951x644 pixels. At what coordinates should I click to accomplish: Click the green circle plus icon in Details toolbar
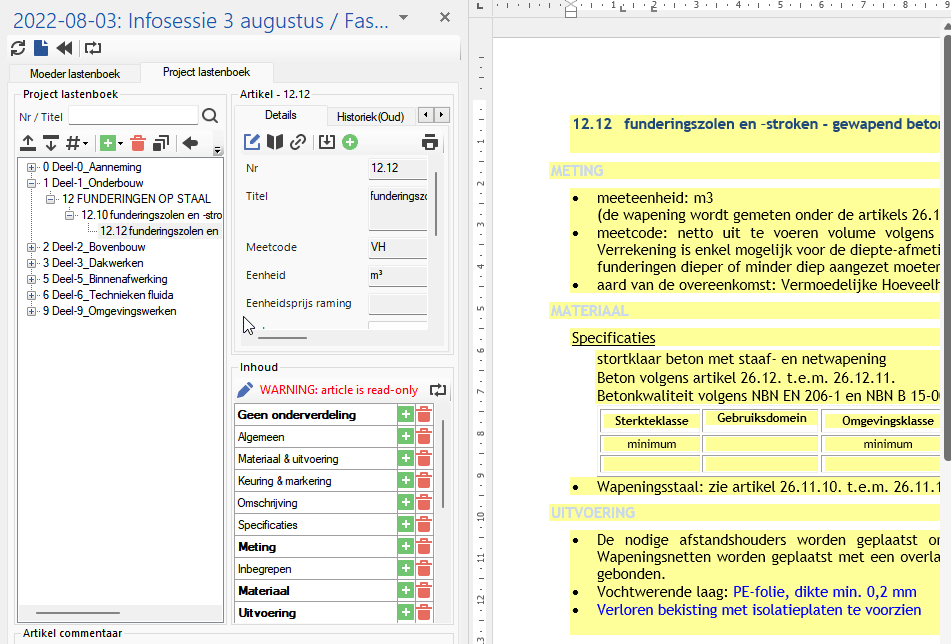pos(350,142)
